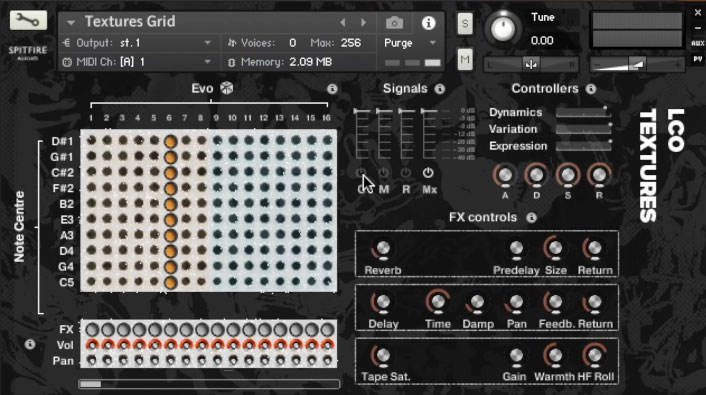This screenshot has height=395, width=706.
Task: Open the wrench instrument options
Action: click(28, 20)
